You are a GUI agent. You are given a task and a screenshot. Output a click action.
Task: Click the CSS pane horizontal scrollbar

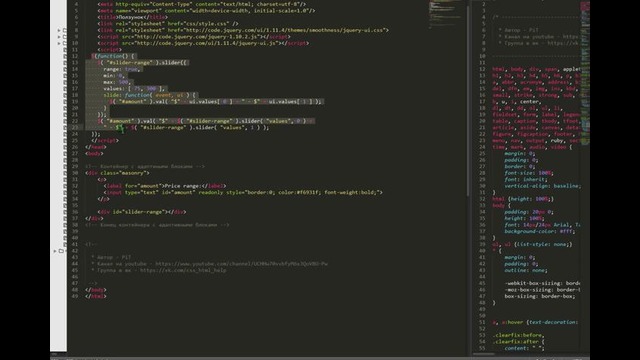484,354
